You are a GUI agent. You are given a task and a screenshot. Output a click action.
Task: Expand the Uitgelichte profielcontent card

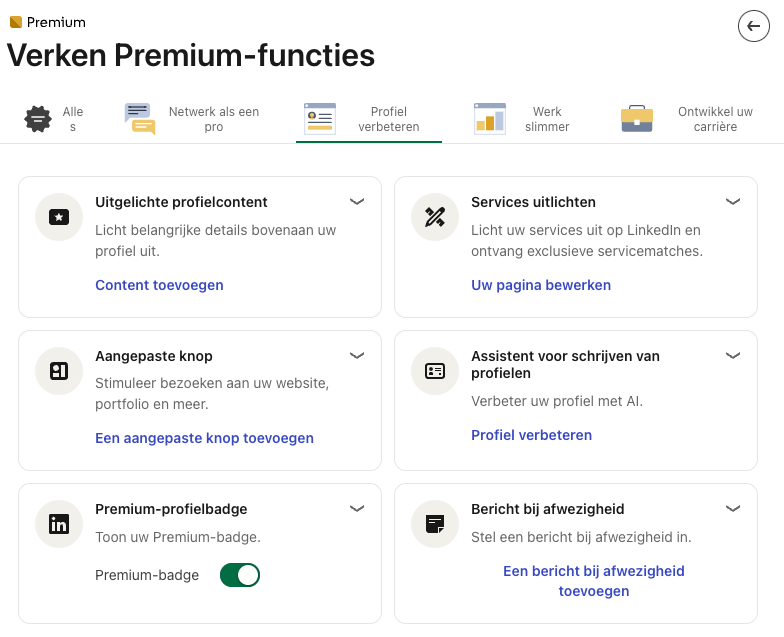click(x=357, y=201)
